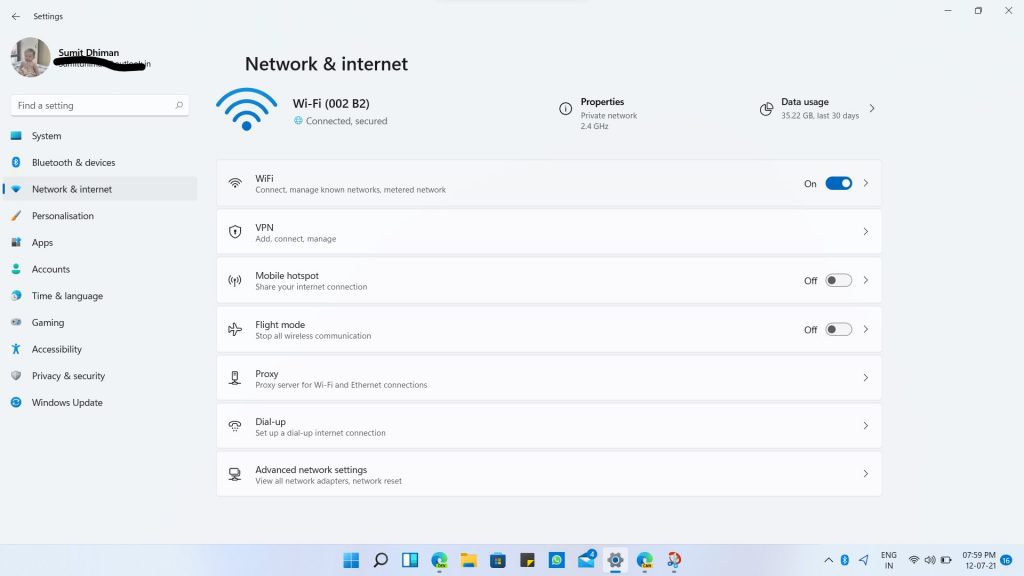Open the Proxy settings icon
Screen dimensions: 1024x576
click(234, 377)
